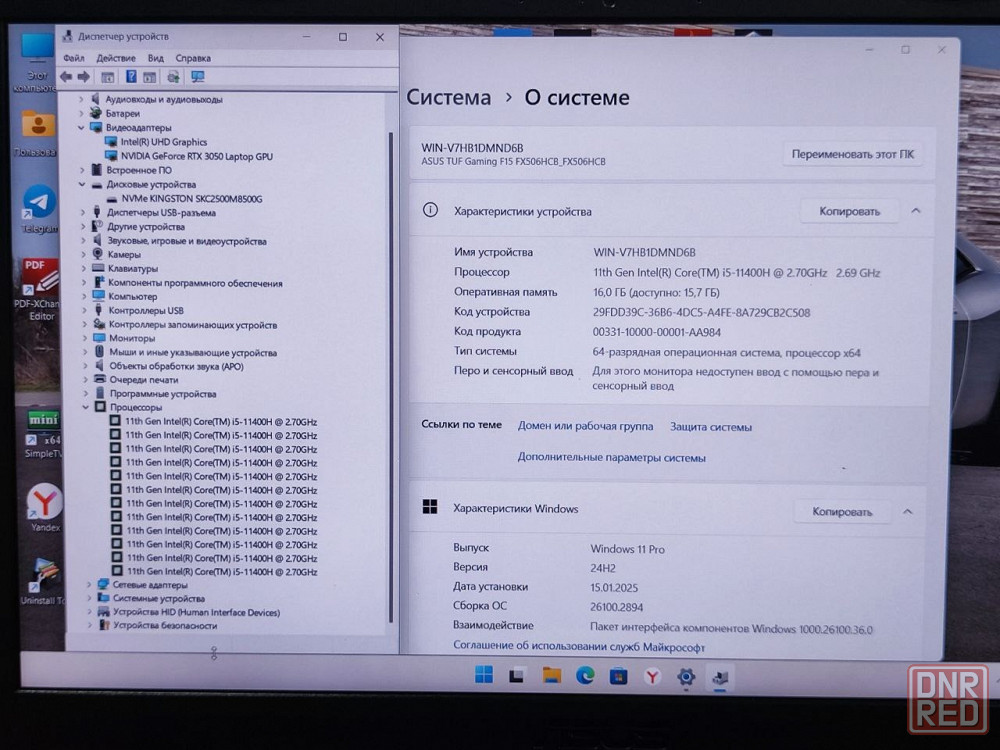Expand the 'Батареи' node
The image size is (1000, 750).
pos(81,114)
